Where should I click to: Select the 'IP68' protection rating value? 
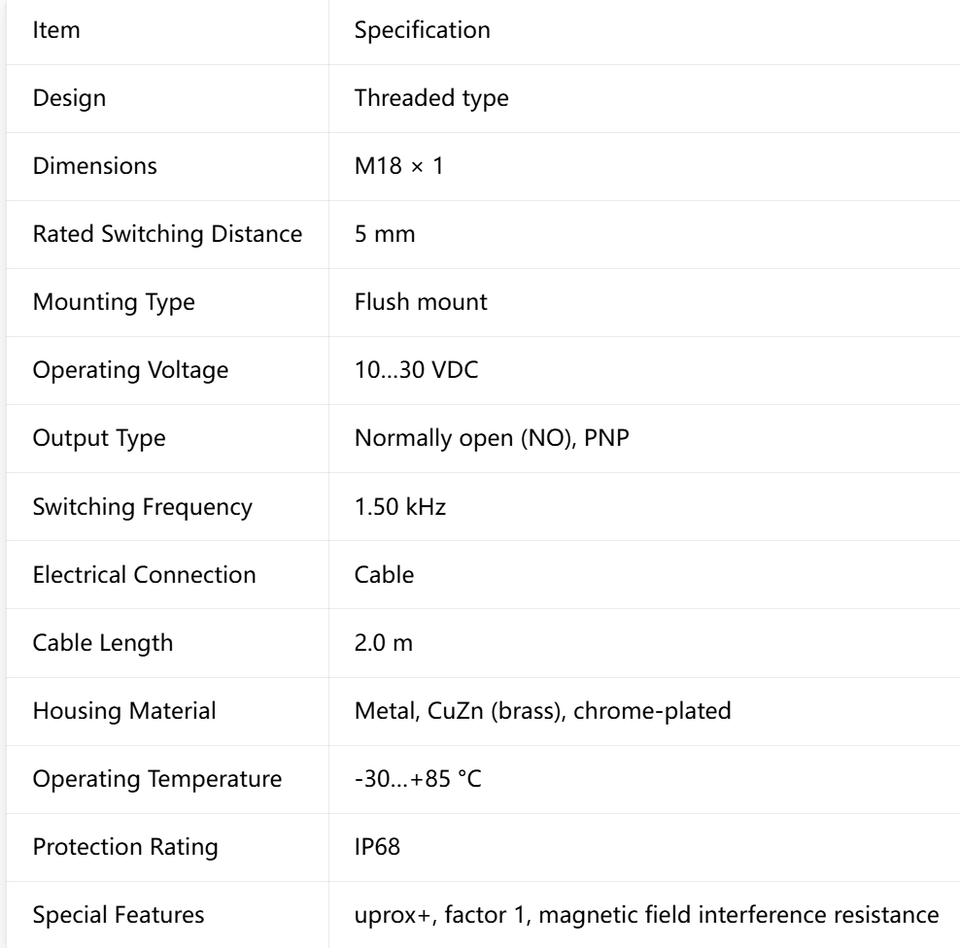pos(377,847)
